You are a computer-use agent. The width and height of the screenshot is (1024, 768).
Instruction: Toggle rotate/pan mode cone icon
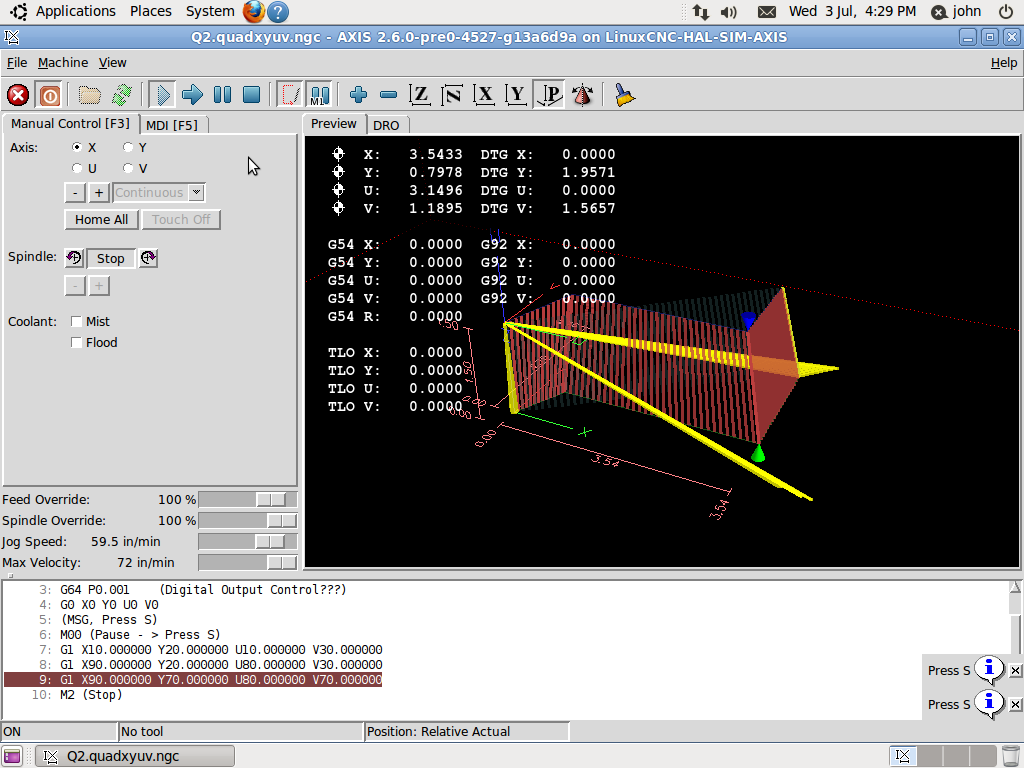pyautogui.click(x=583, y=95)
